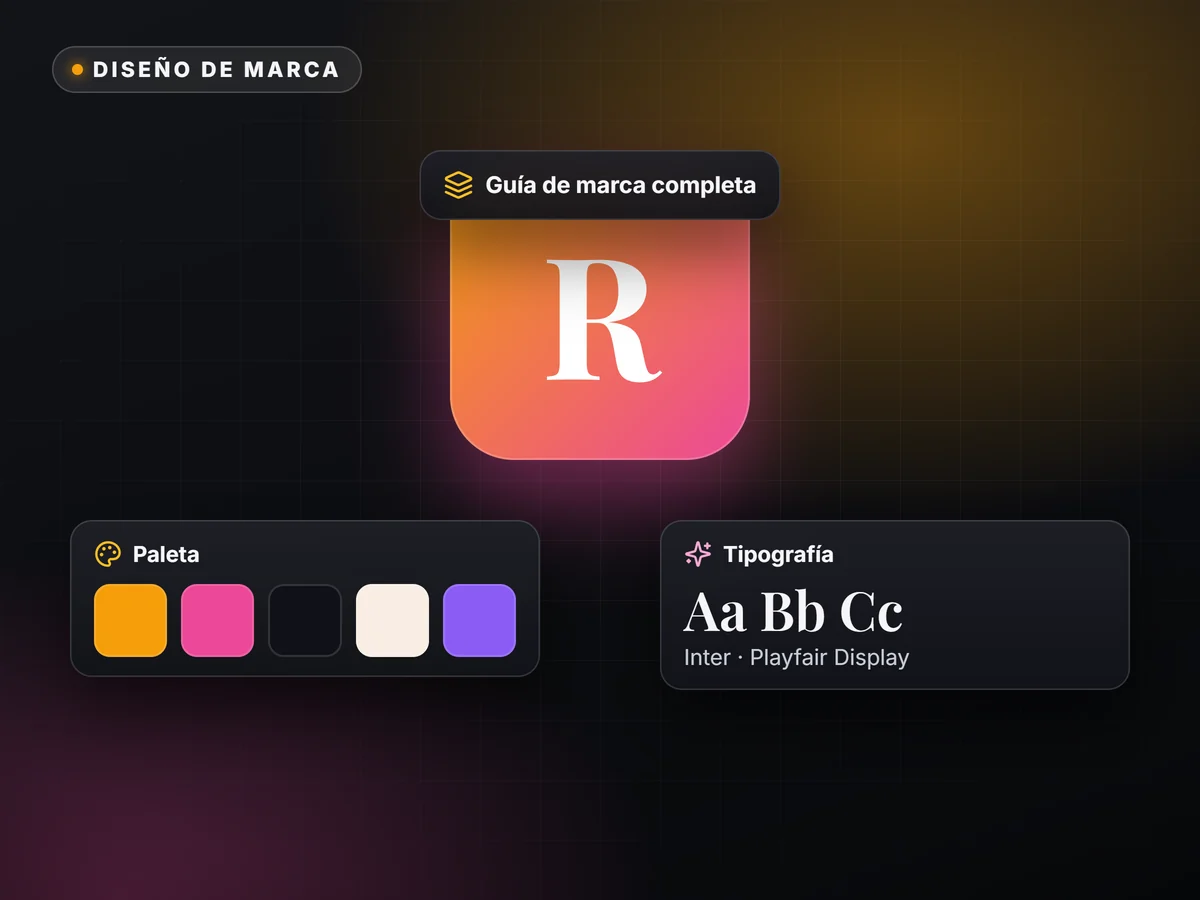Select the pink color swatch
The image size is (1200, 900).
click(x=217, y=620)
